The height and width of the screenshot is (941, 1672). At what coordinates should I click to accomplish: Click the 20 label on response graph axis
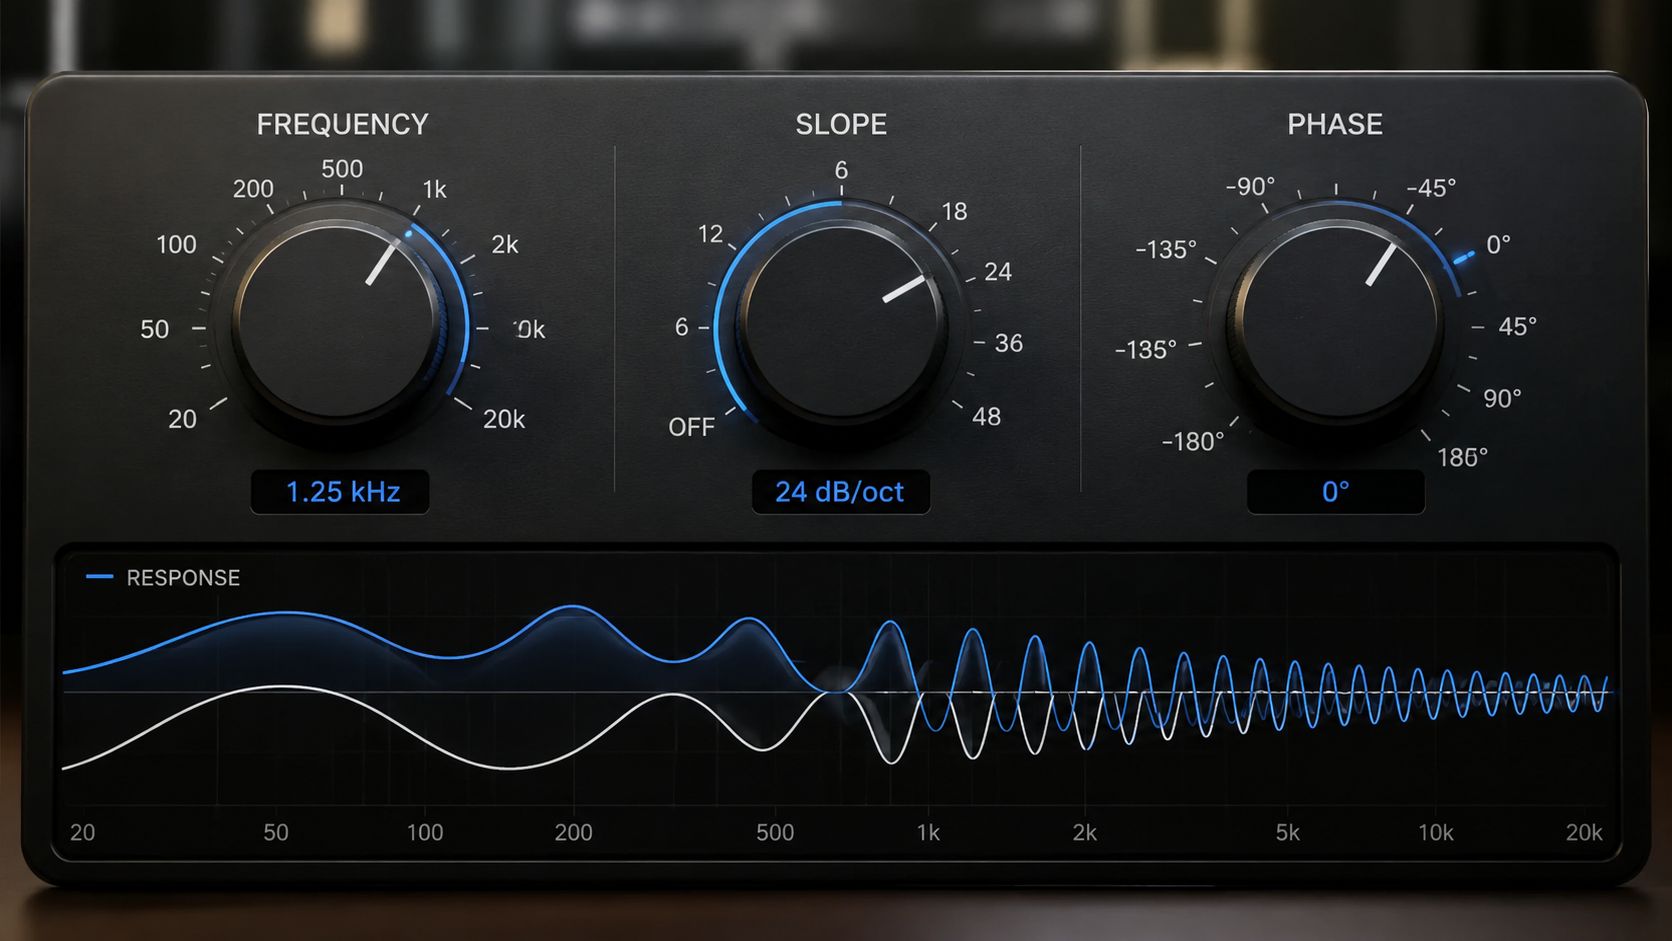82,832
